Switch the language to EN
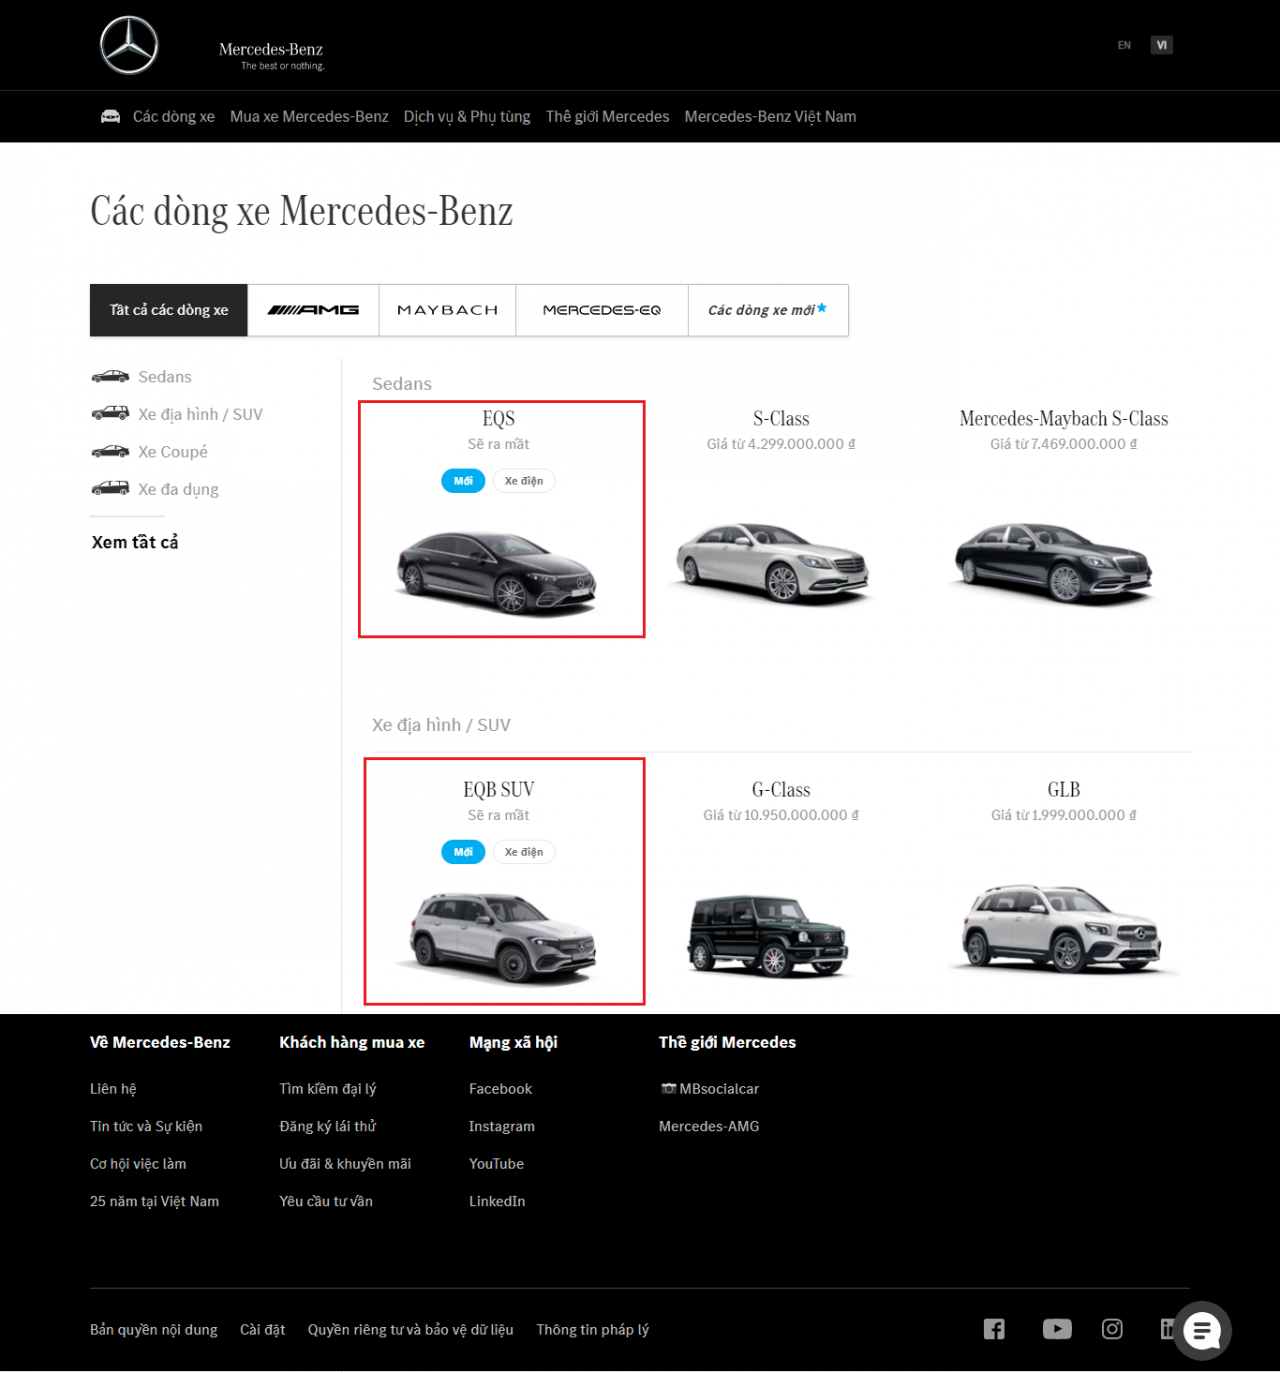Viewport: 1280px width, 1373px height. click(1123, 44)
